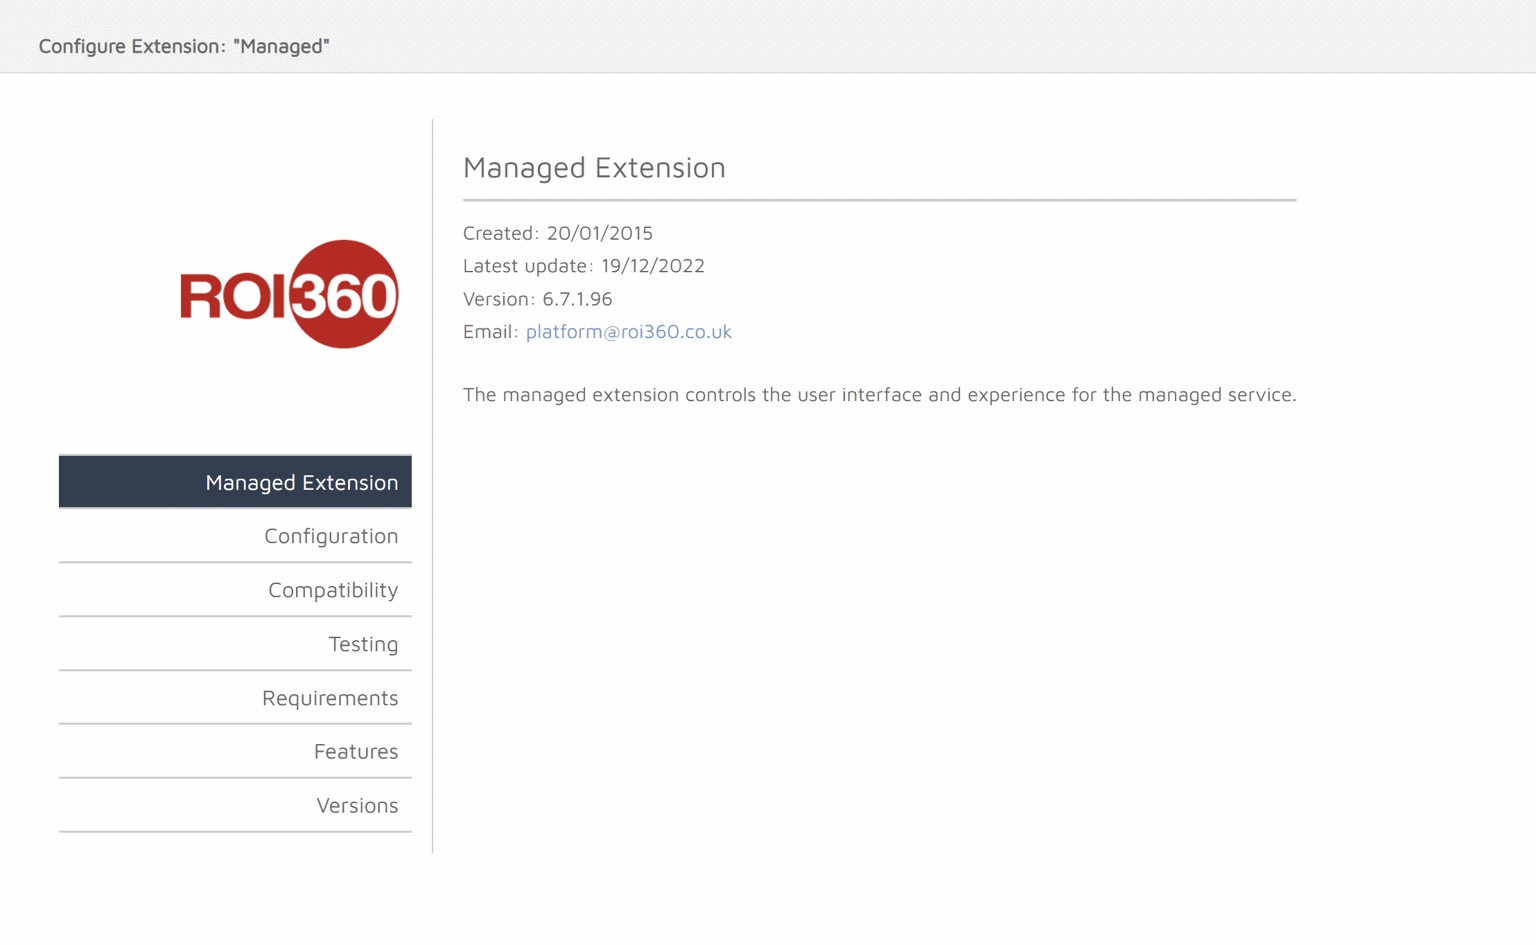Select the Managed Extension sidebar tab

point(236,482)
